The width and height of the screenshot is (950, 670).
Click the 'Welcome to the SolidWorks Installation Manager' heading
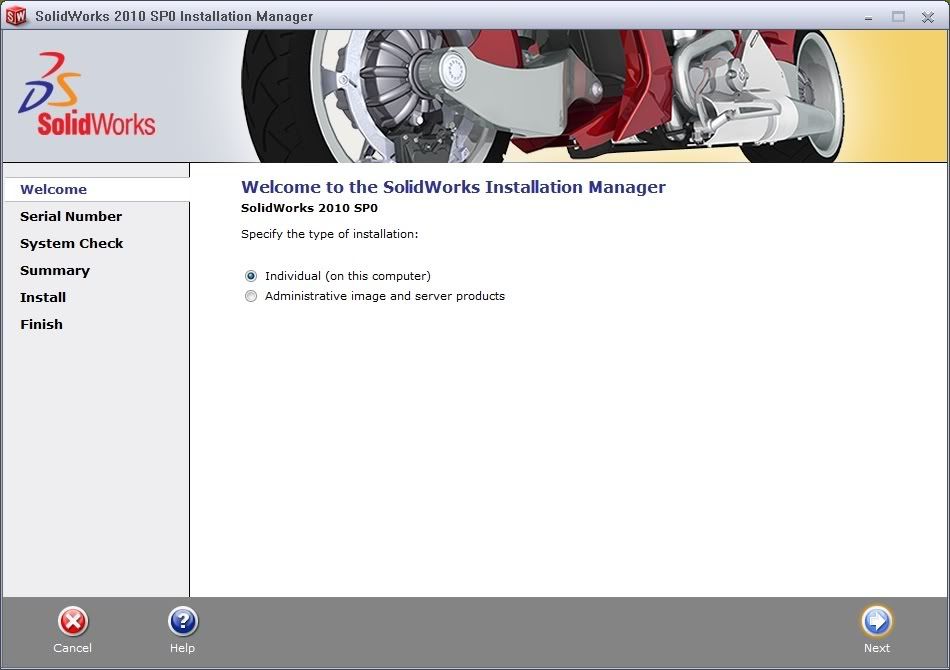point(453,187)
